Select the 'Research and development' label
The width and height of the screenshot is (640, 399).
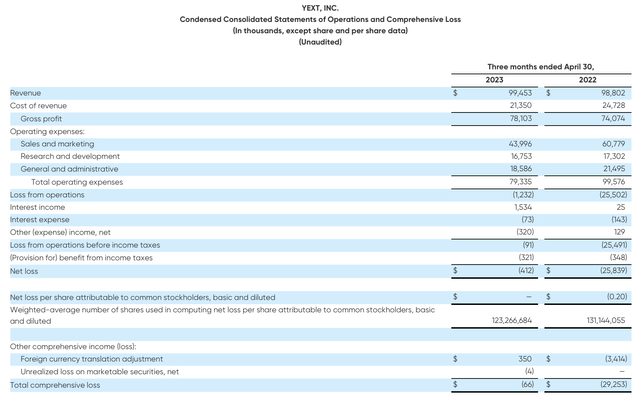(x=70, y=156)
